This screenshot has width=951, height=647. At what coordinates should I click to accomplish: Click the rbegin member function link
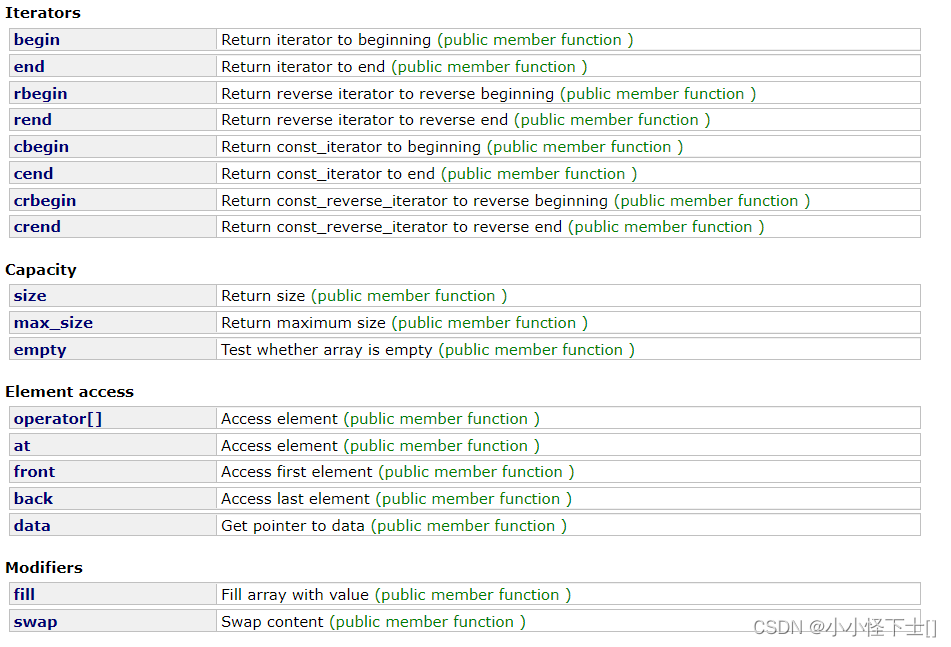coord(41,94)
